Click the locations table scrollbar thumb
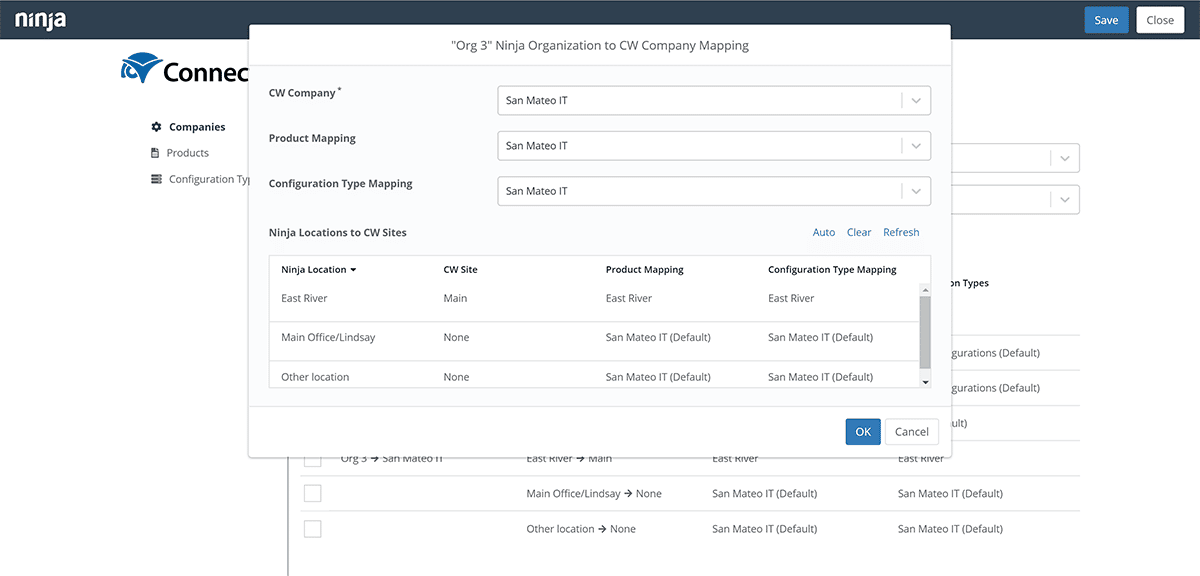 tap(925, 330)
